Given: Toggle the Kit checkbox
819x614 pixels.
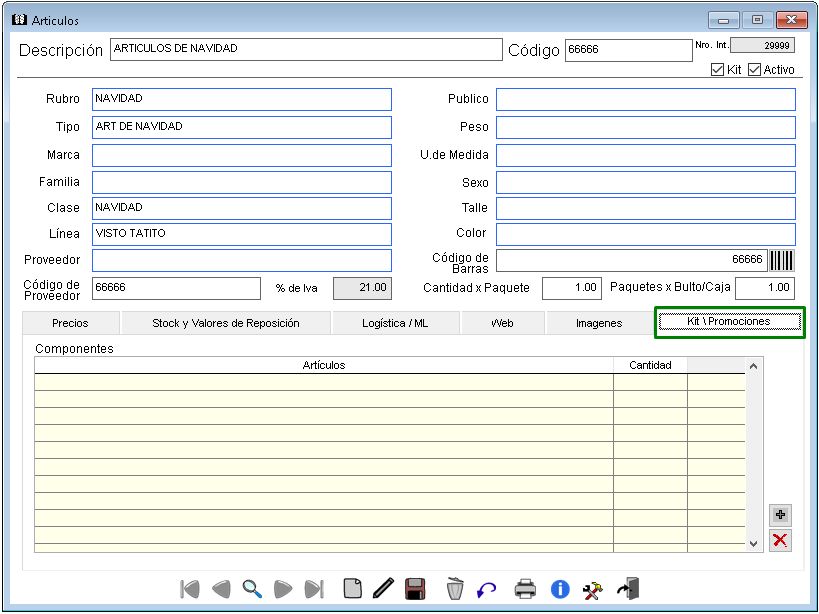Looking at the screenshot, I should [717, 70].
